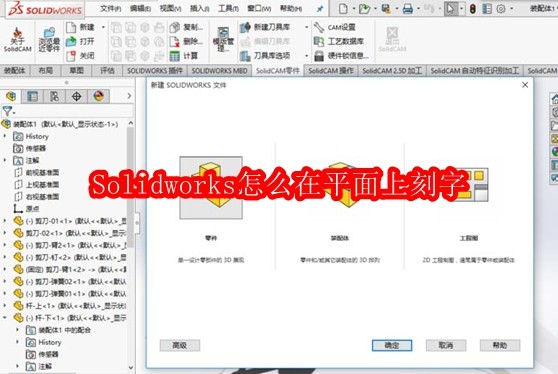Switch to the SolidCAM 操作 tab
This screenshot has height=374, width=558.
331,70
